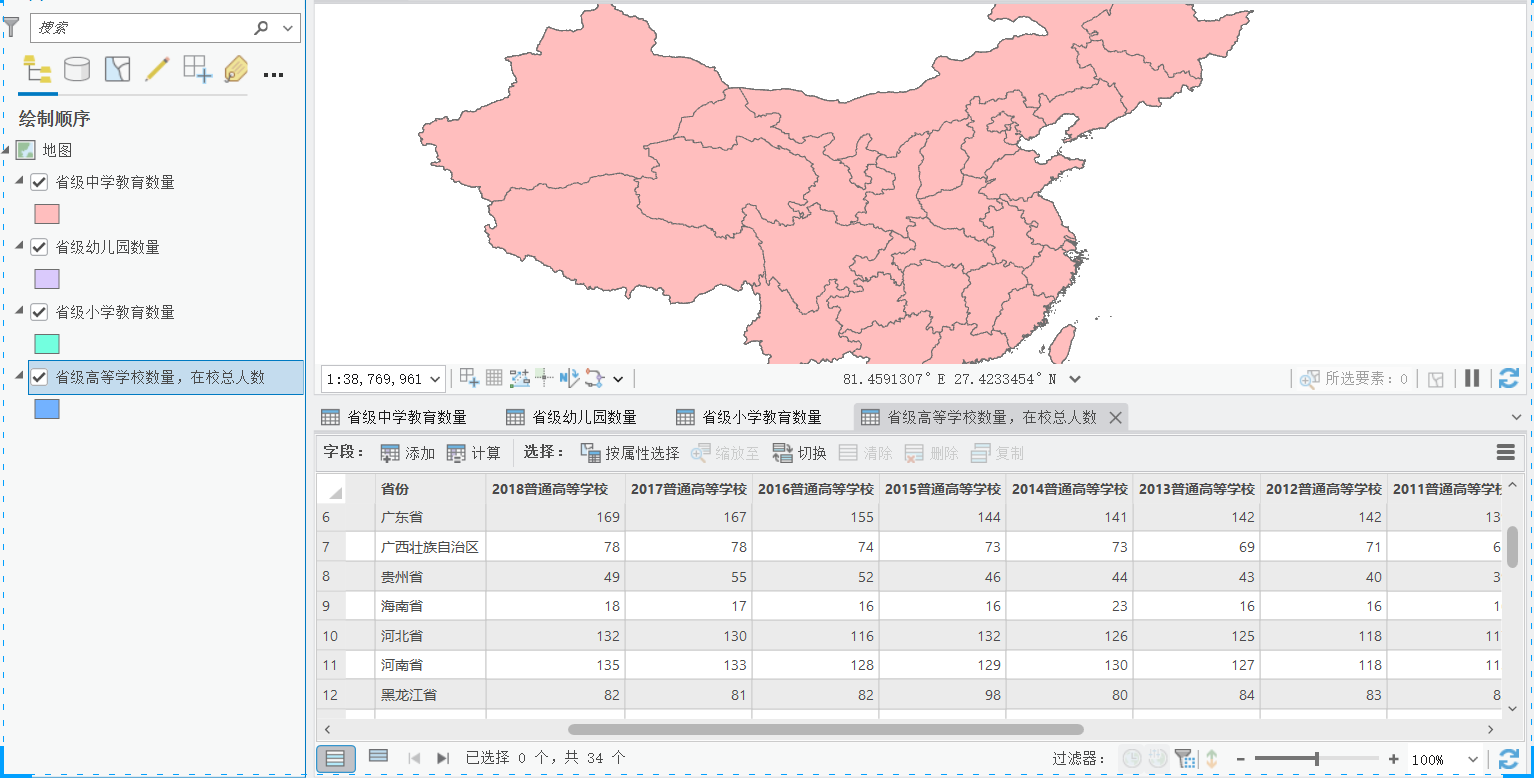The width and height of the screenshot is (1534, 778).
Task: Click the filter by extent funnel icon
Action: point(1183,759)
